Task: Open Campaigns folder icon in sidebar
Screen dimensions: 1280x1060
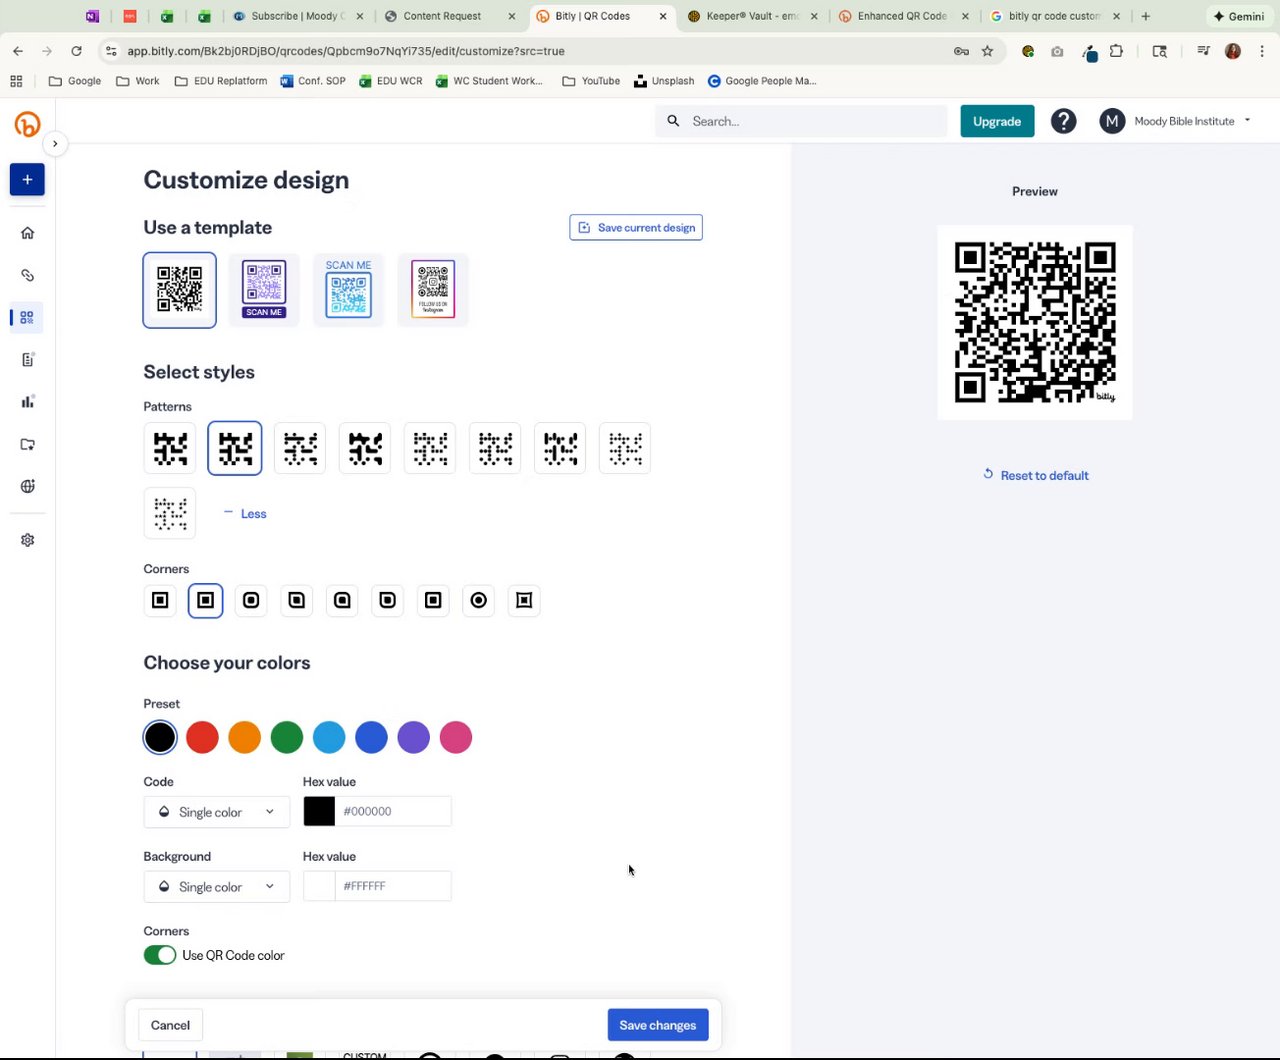Action: (x=27, y=444)
